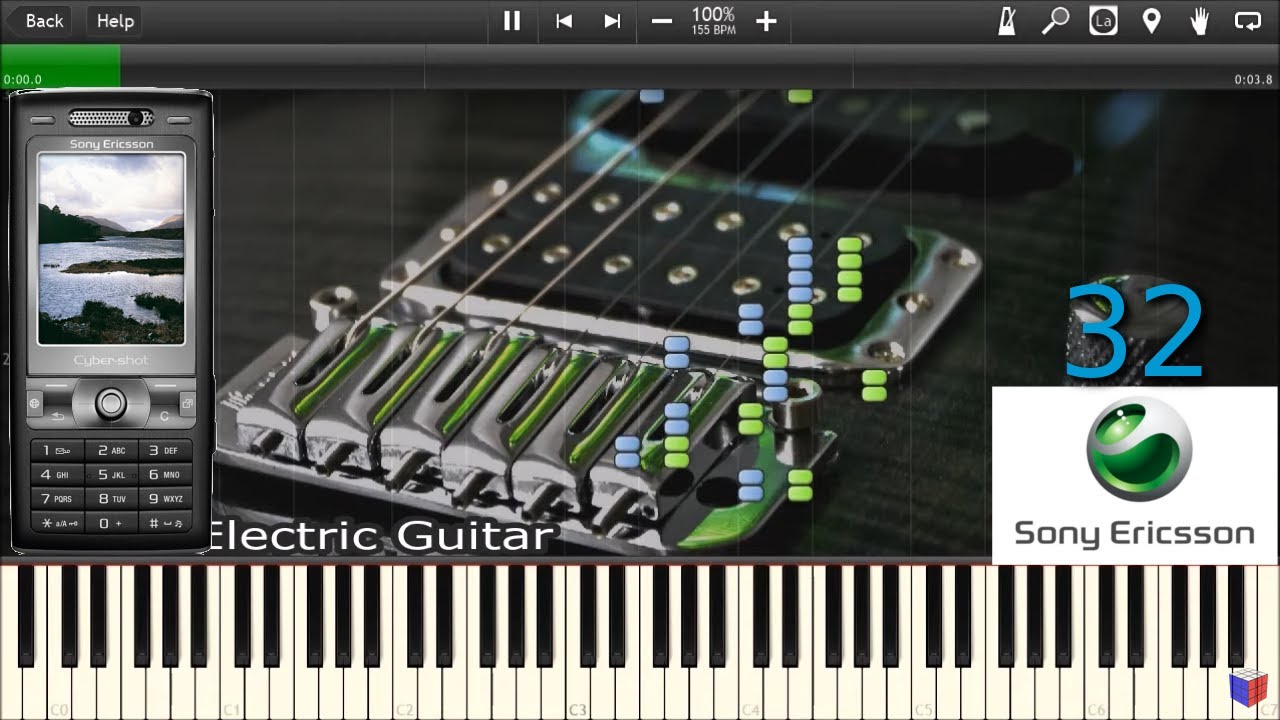Screen dimensions: 1280x720
Task: Click the Rubik's cube icon
Action: pos(1249,690)
